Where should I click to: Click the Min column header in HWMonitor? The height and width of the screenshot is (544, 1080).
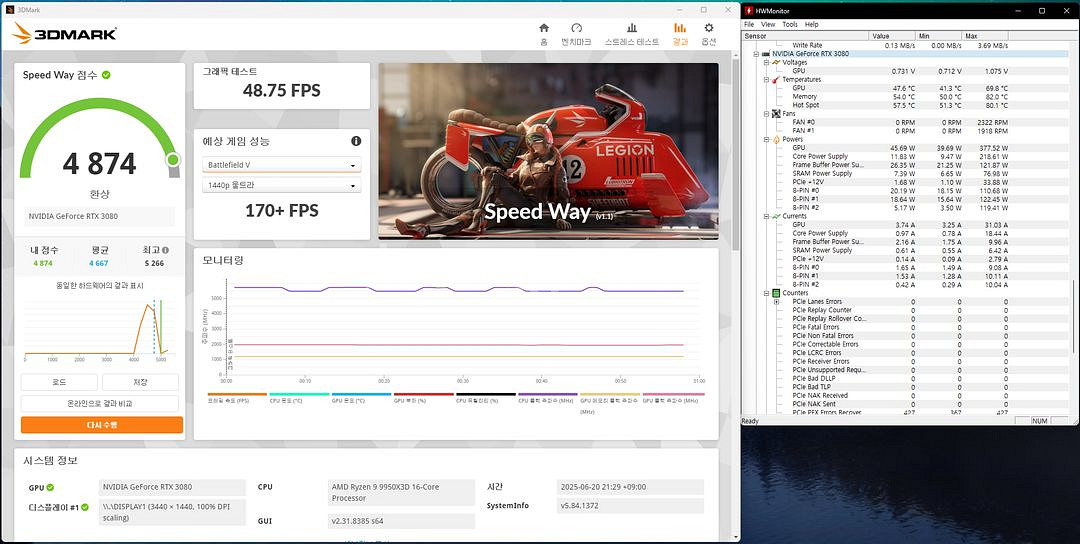[x=938, y=36]
